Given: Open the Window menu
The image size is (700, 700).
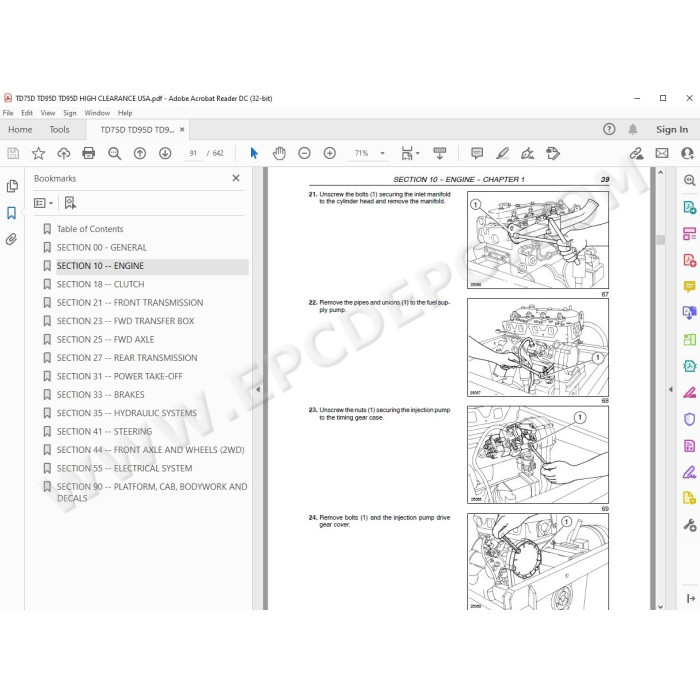Looking at the screenshot, I should 97,113.
